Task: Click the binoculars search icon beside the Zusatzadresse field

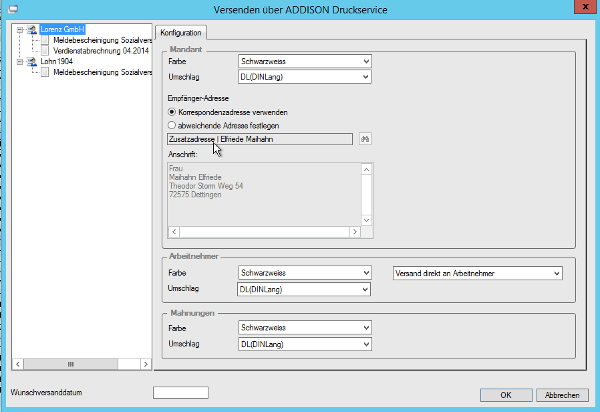Action: pos(365,139)
